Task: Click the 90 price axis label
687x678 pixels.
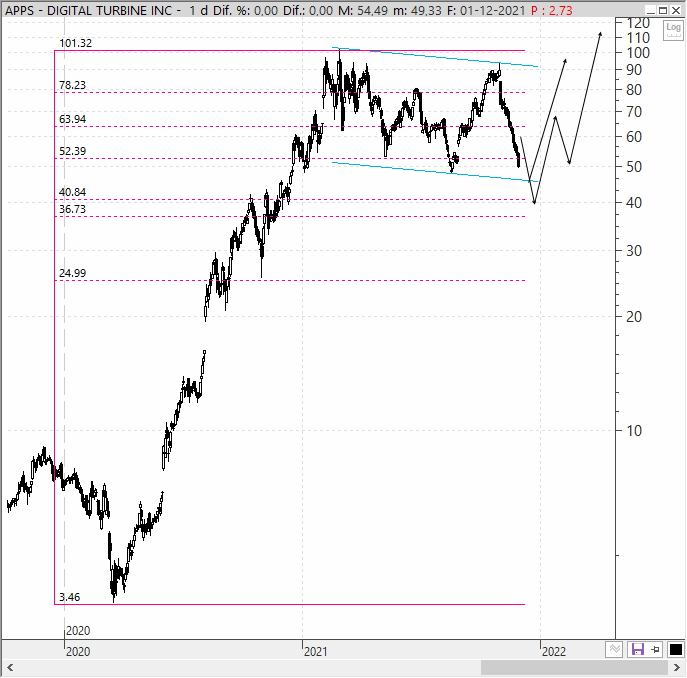Action: point(634,70)
